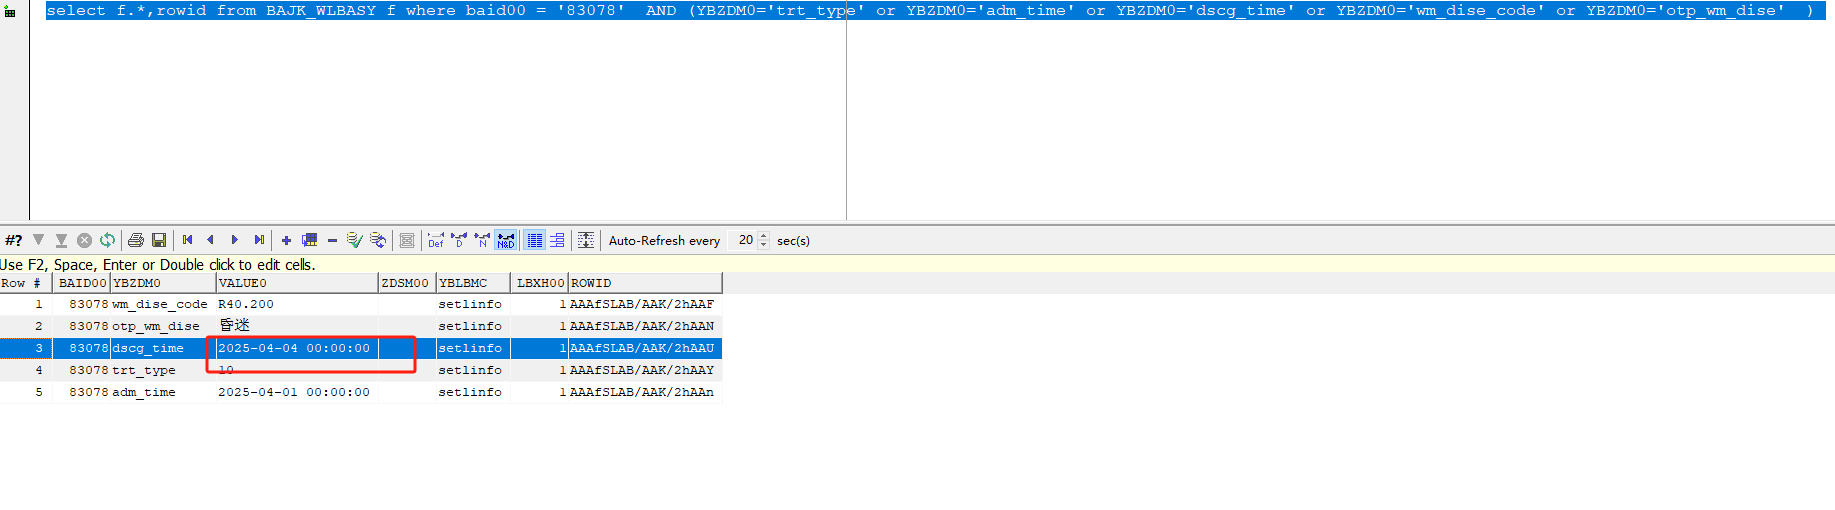
Task: Choose the D column header display
Action: tap(459, 240)
